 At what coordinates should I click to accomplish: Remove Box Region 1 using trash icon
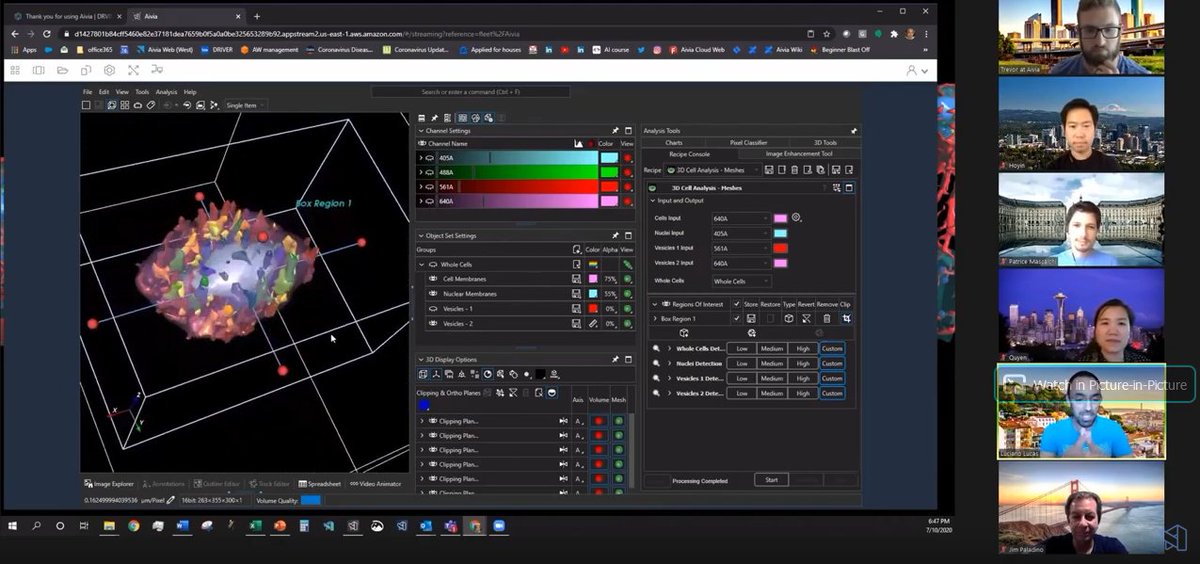[x=826, y=318]
